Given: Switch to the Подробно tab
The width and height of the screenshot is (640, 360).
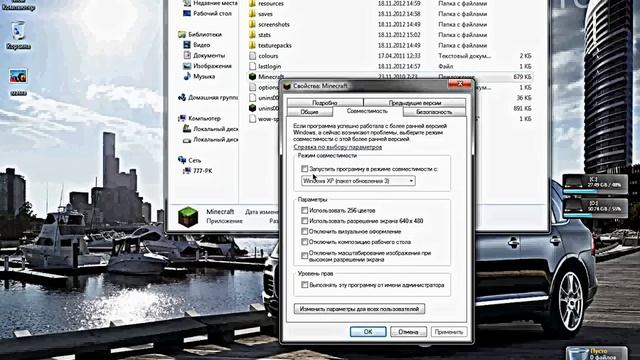Looking at the screenshot, I should tap(325, 103).
